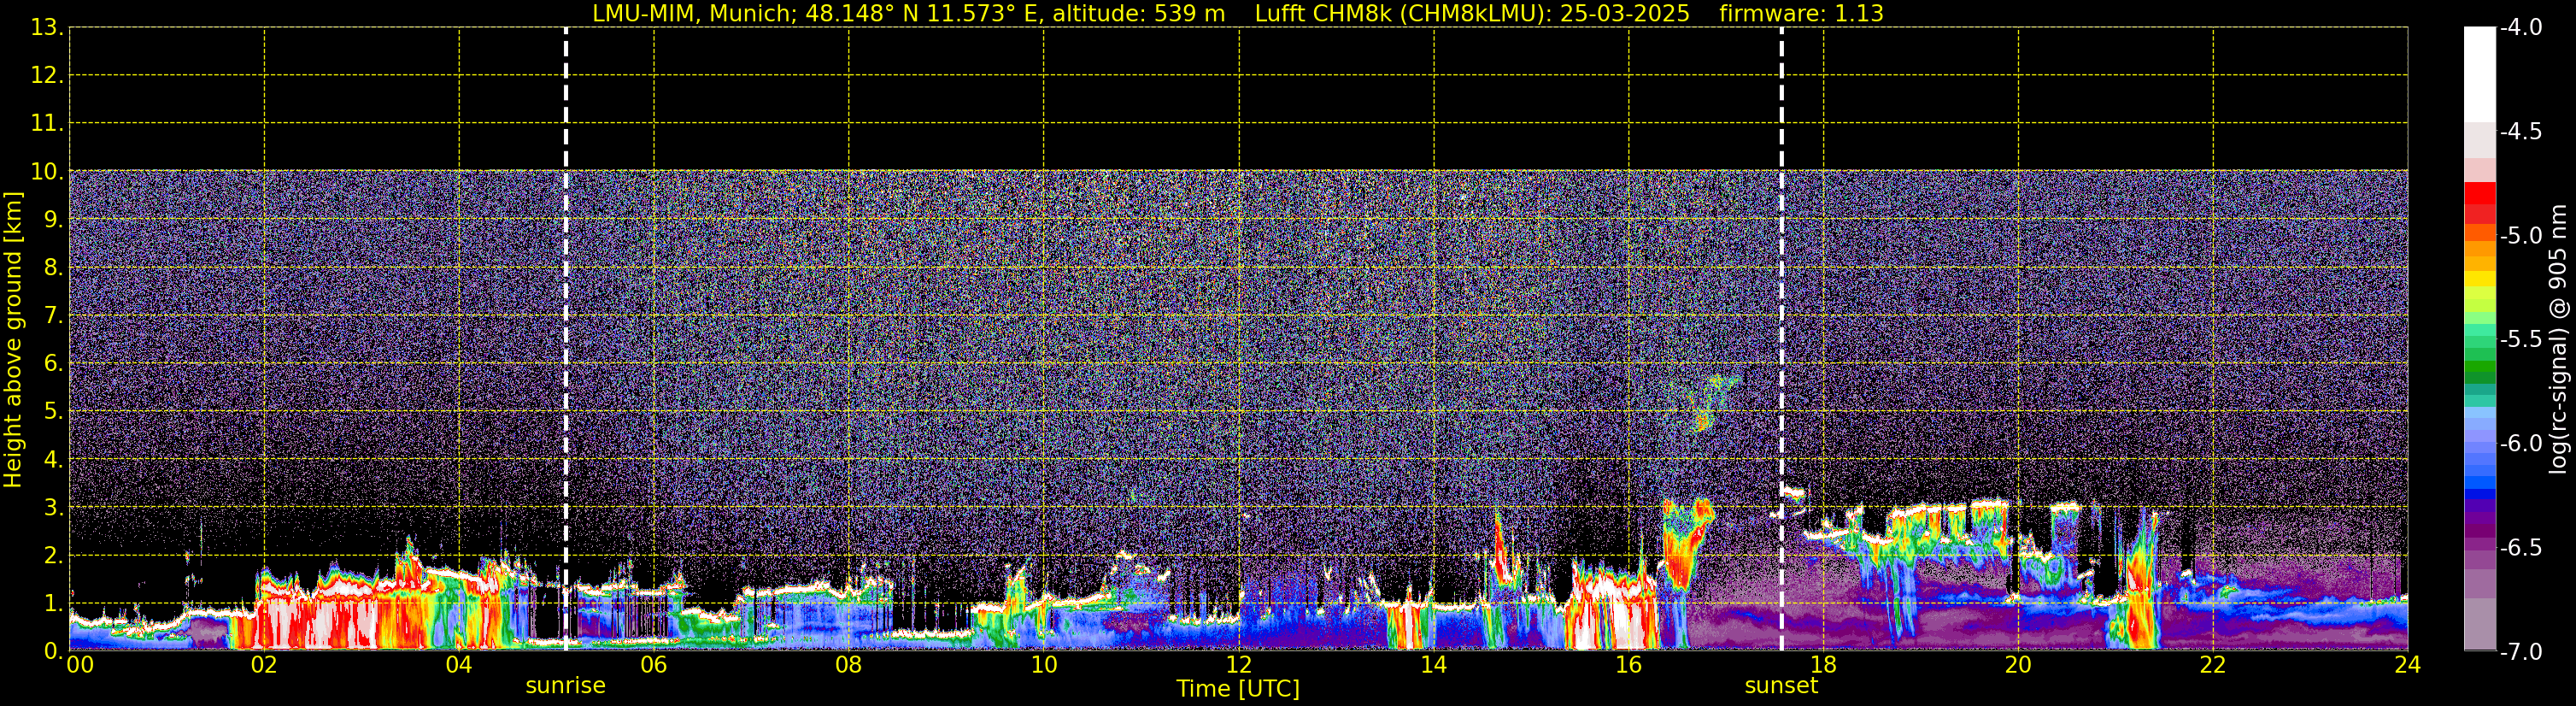Click the '10.' height tick label on the height axis
This screenshot has width=2576, height=706.
click(47, 172)
